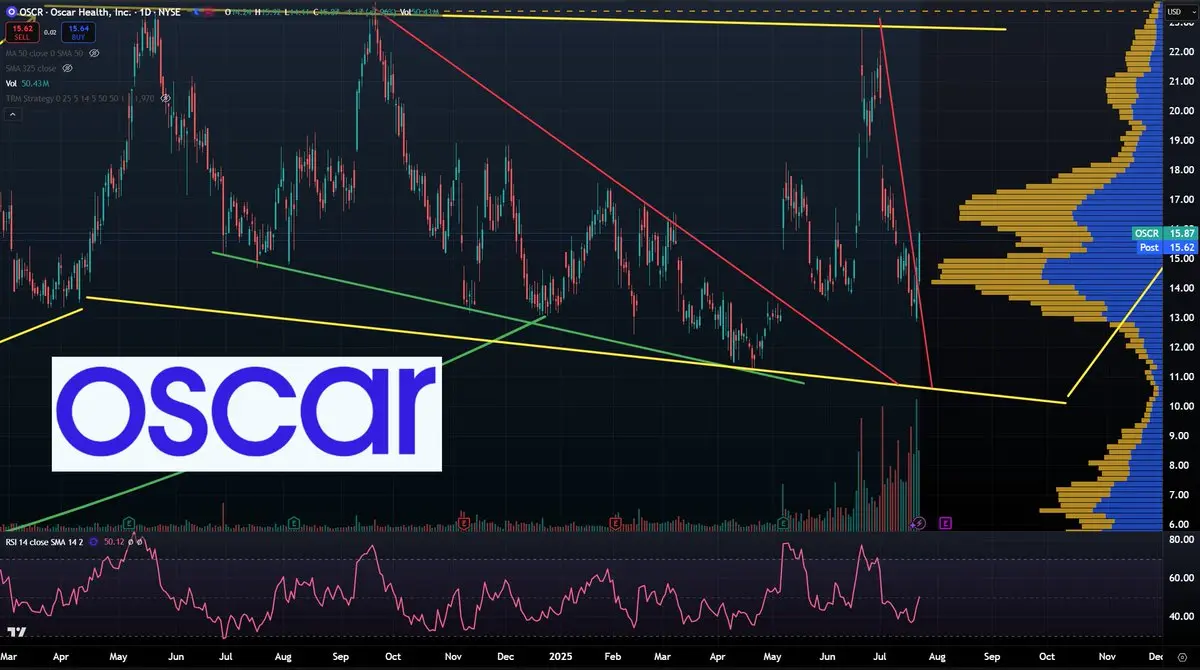Click the purple lightning event marker
The image size is (1200, 670).
[920, 523]
